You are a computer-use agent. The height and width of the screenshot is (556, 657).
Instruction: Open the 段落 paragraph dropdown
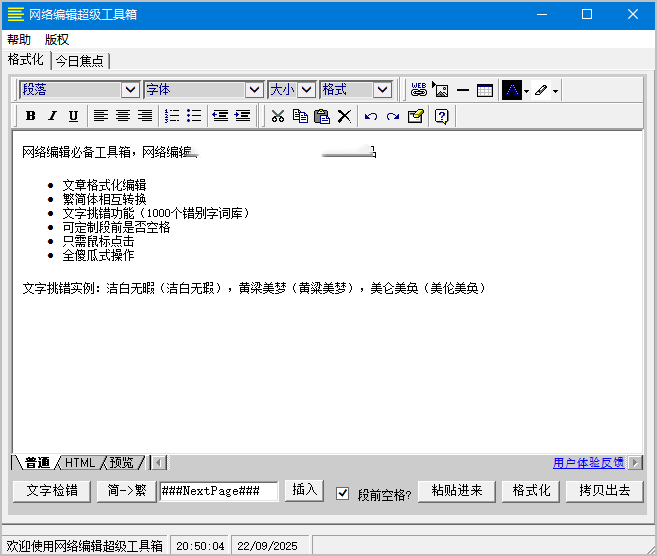tap(130, 90)
